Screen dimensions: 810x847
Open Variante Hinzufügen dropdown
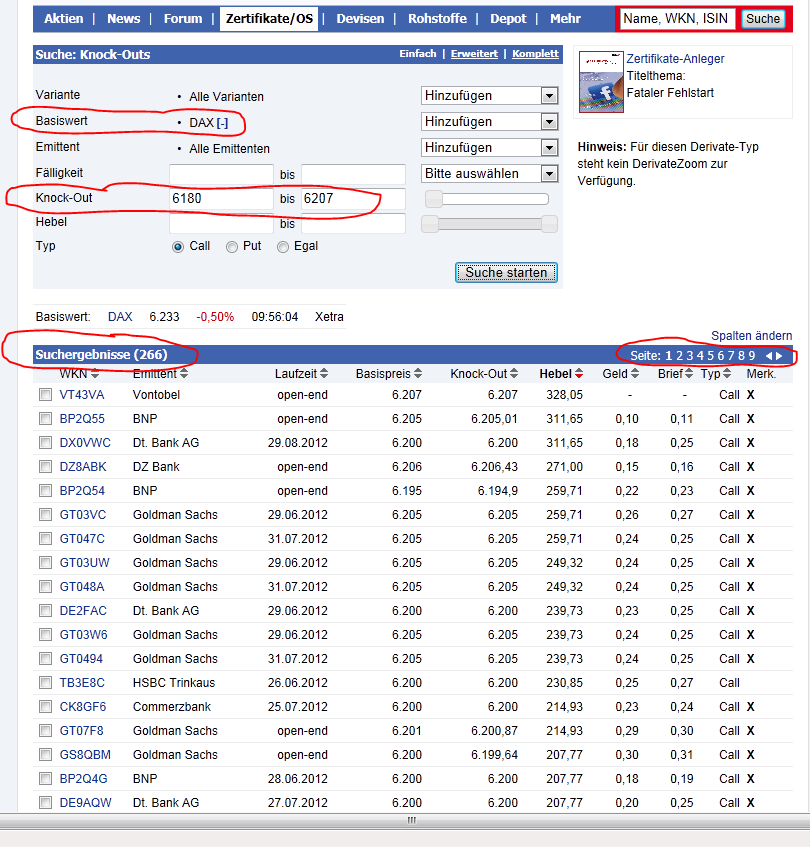tap(489, 96)
